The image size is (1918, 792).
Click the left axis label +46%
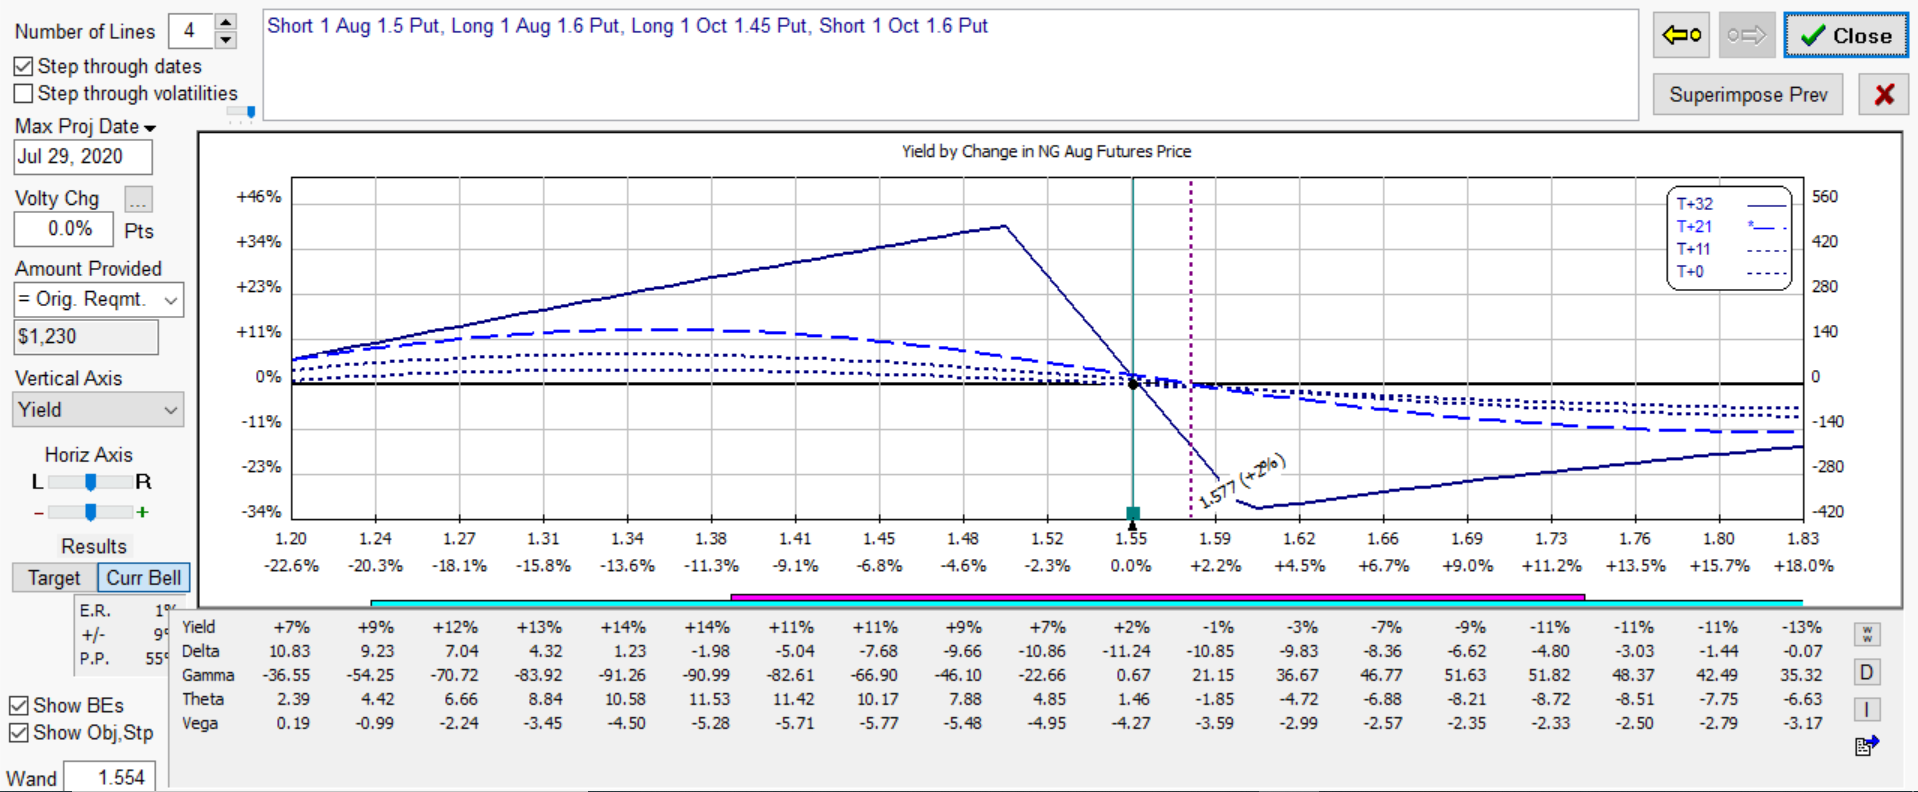[x=258, y=197]
